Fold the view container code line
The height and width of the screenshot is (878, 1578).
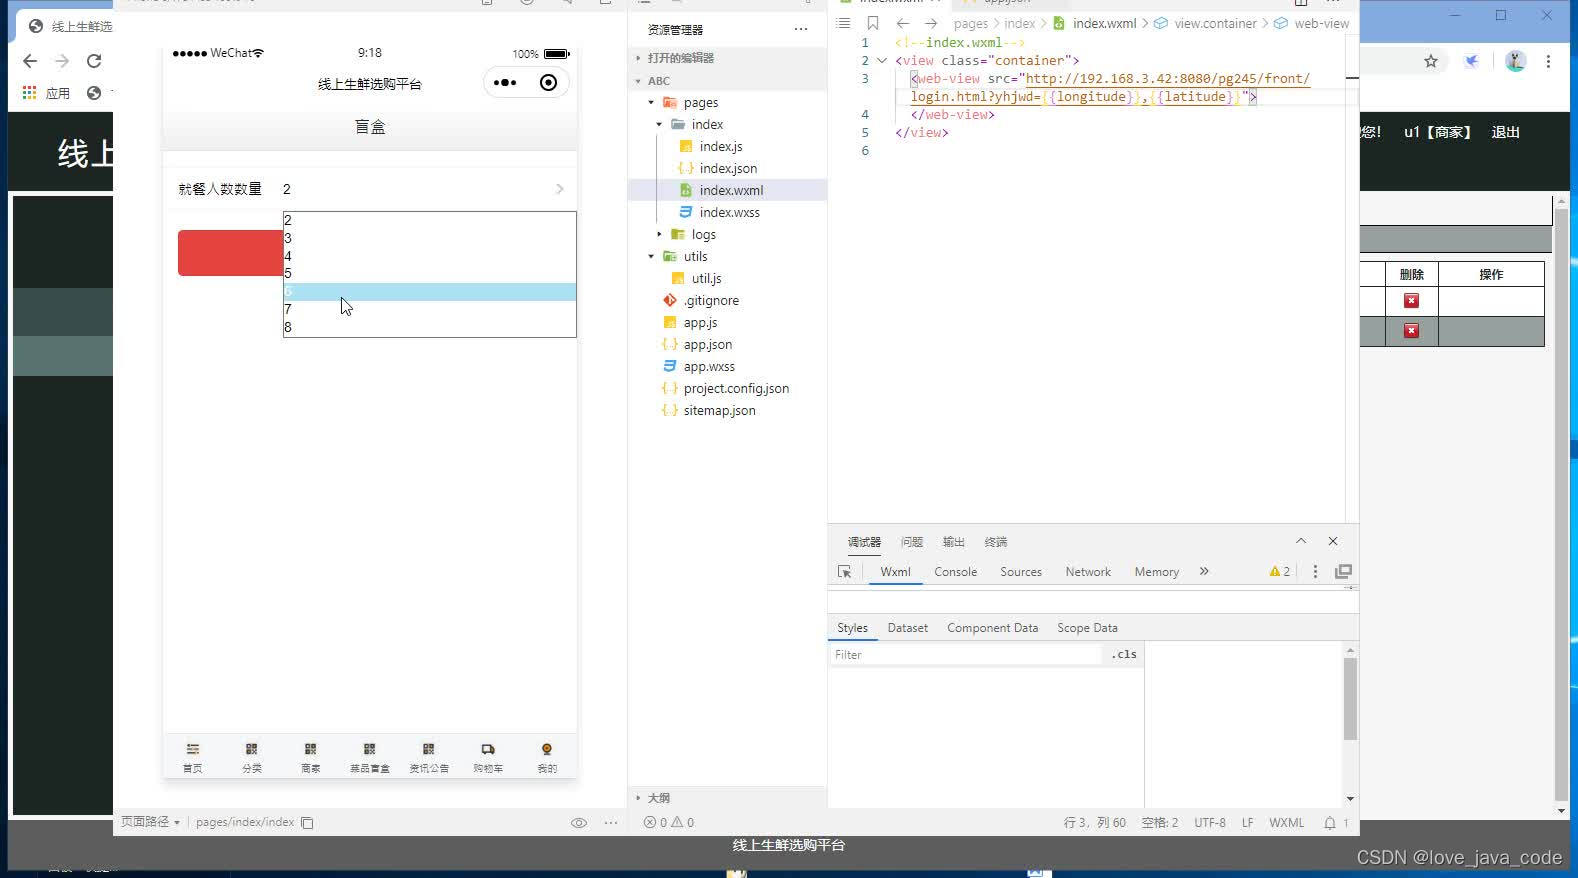point(881,60)
